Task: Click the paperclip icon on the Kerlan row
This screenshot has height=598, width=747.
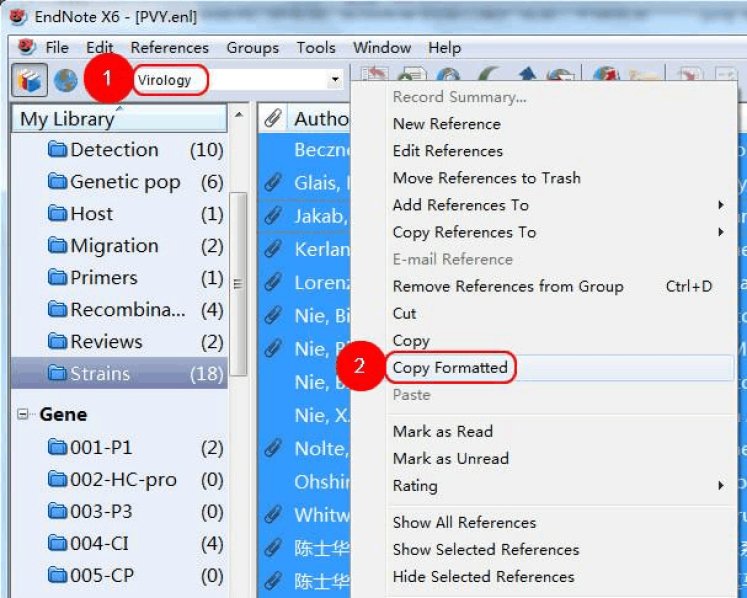Action: point(273,249)
